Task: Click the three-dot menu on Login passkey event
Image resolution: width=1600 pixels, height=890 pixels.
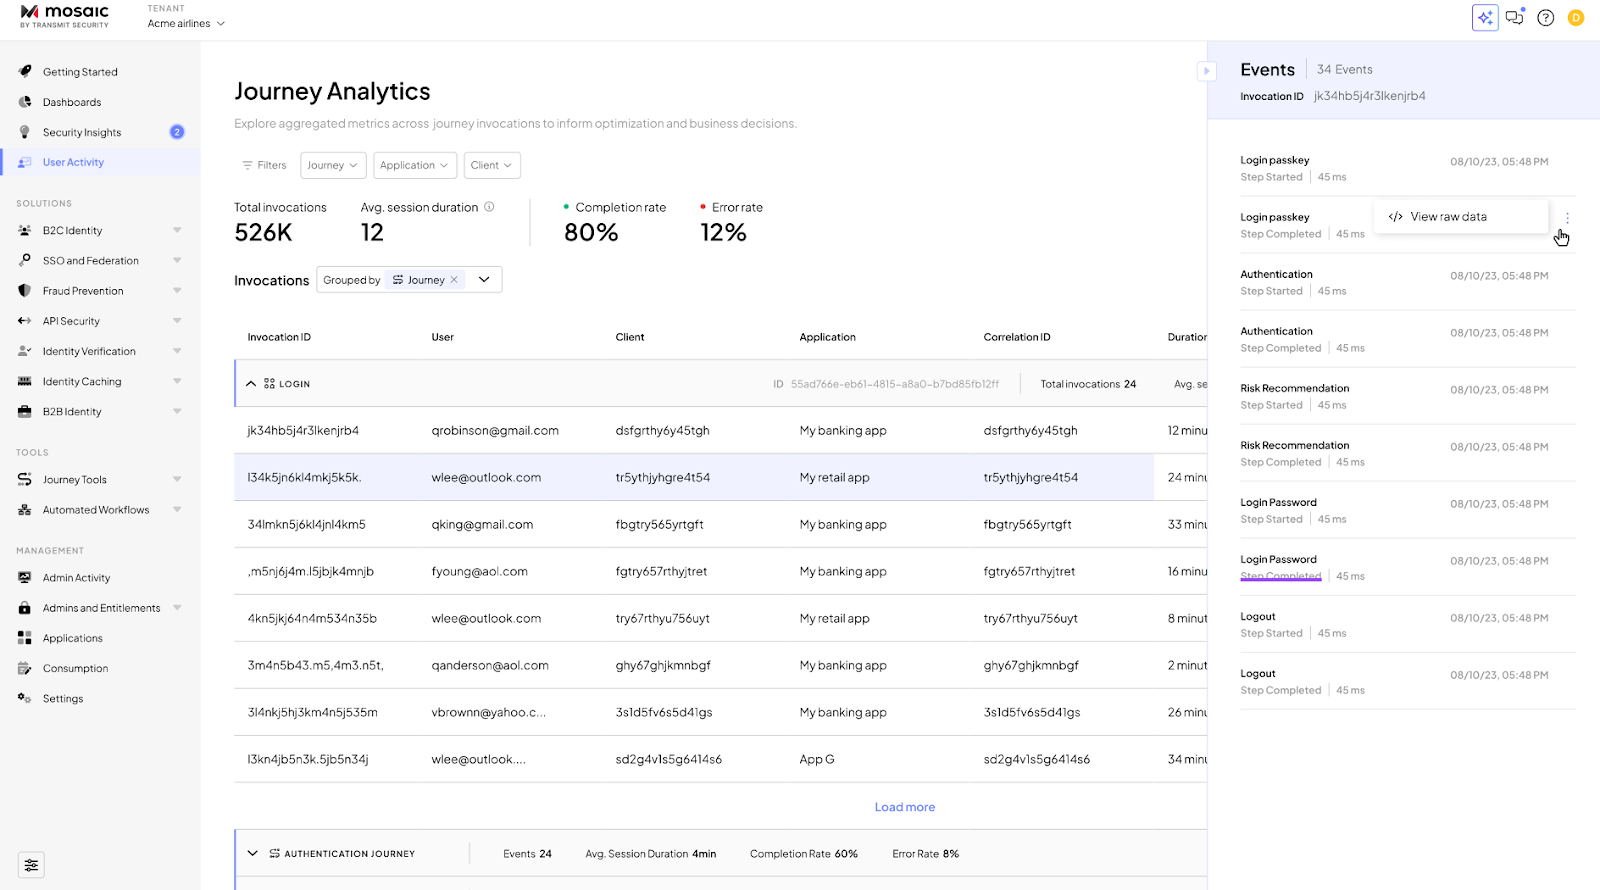Action: 1567,218
